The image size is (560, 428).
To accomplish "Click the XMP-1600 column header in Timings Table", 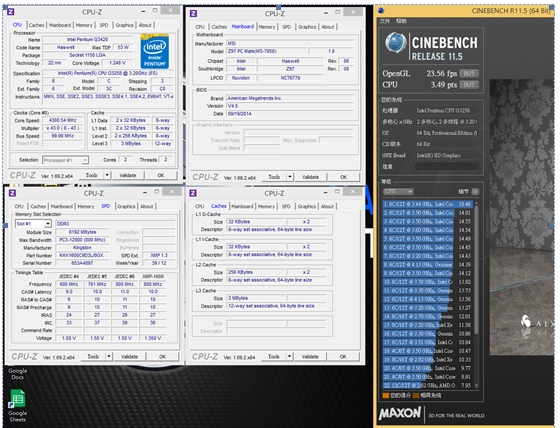I will tap(153, 277).
